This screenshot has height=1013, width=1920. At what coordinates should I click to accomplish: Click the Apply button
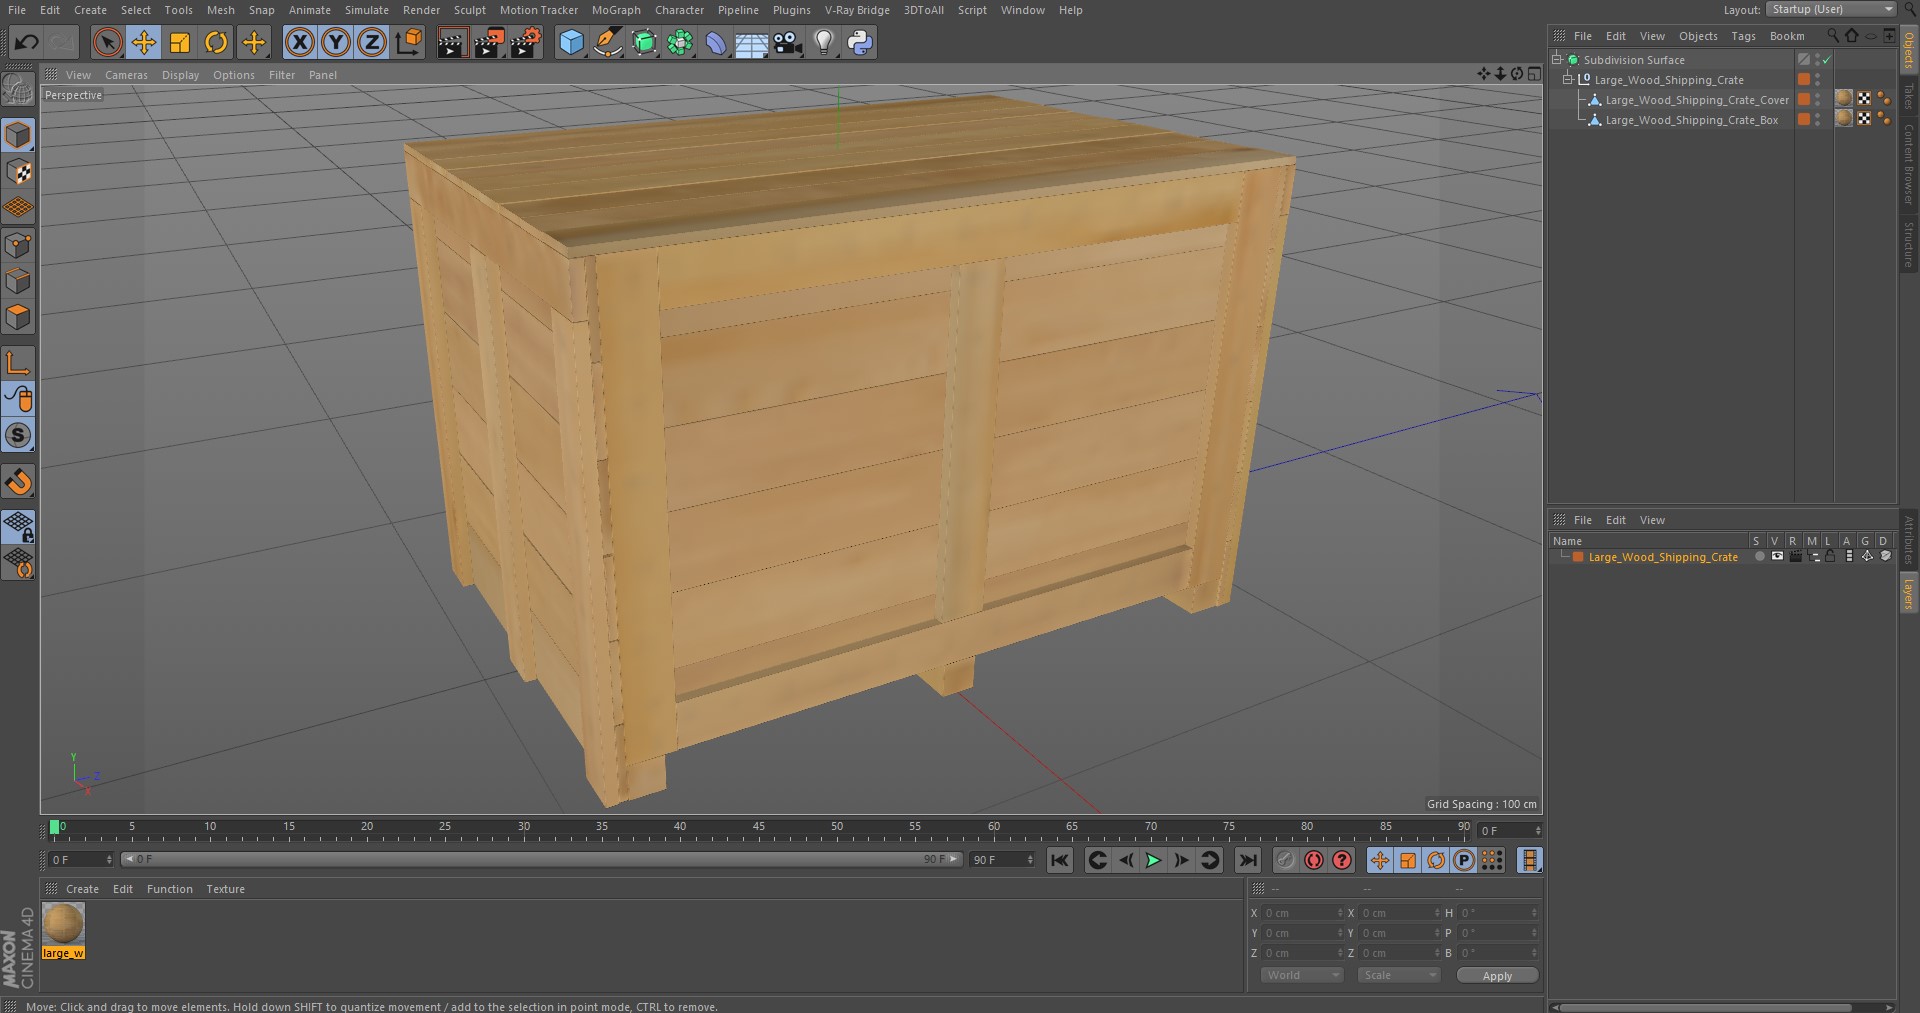[1497, 976]
